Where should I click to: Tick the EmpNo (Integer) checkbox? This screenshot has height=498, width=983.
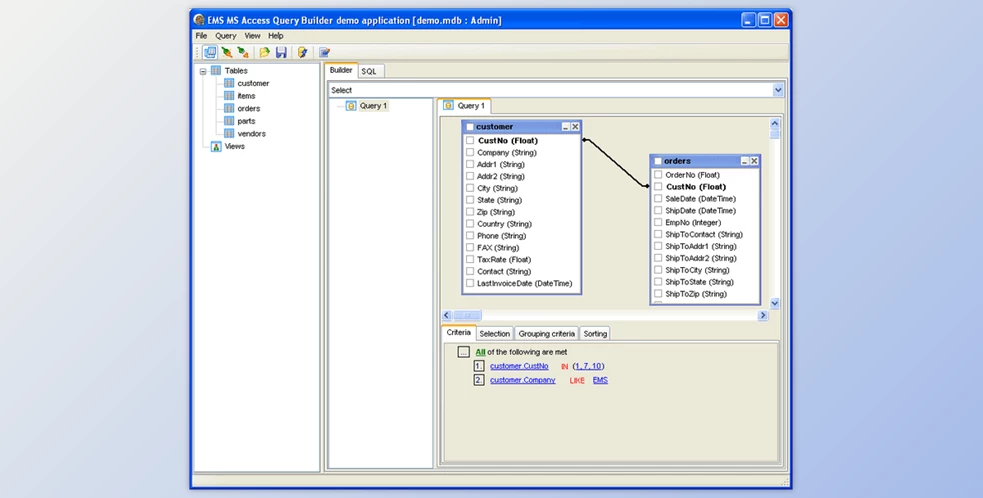pos(658,223)
